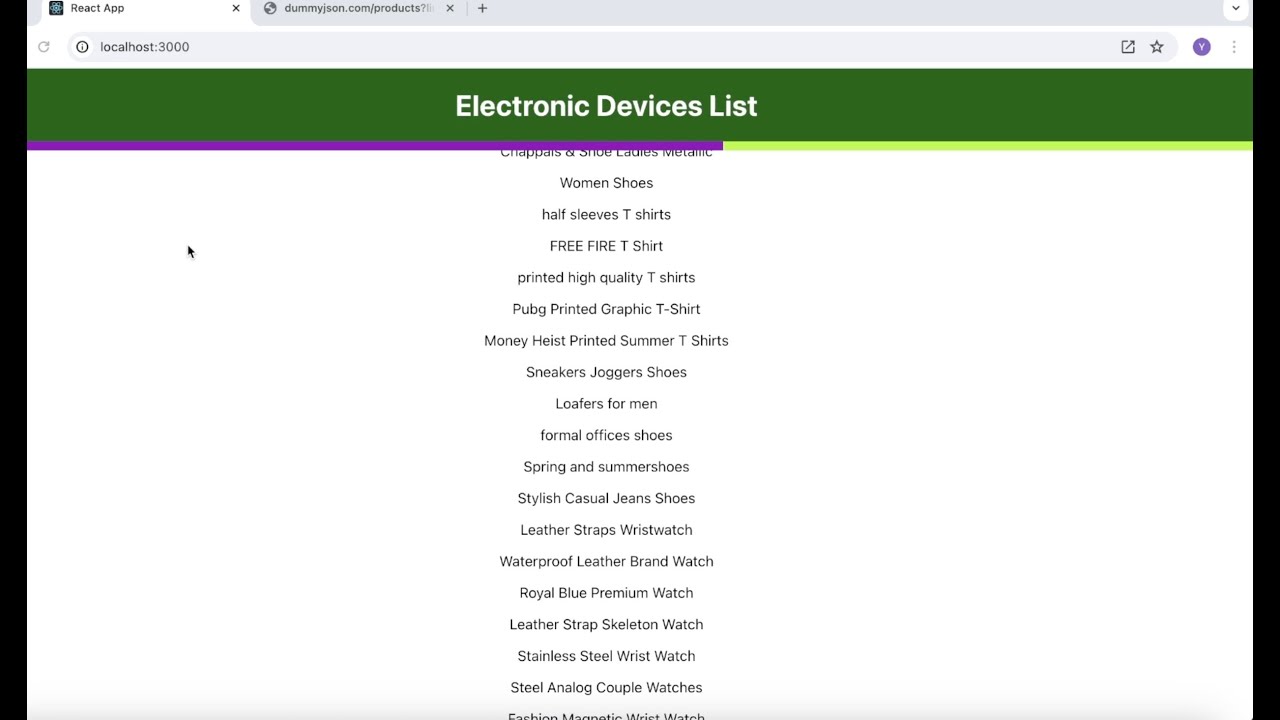1280x720 pixels.
Task: Click the localhost:3000 address bar
Action: [600, 47]
